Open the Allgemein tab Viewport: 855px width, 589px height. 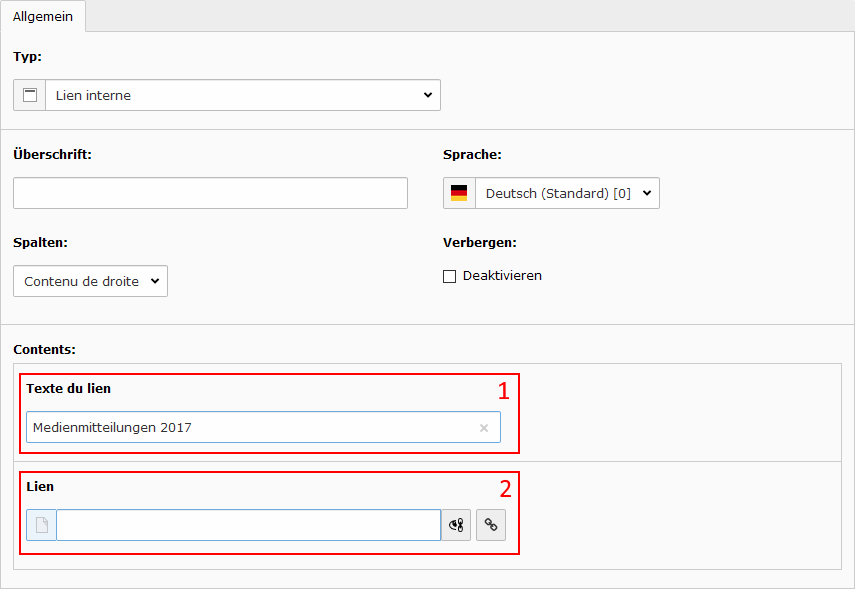(43, 16)
